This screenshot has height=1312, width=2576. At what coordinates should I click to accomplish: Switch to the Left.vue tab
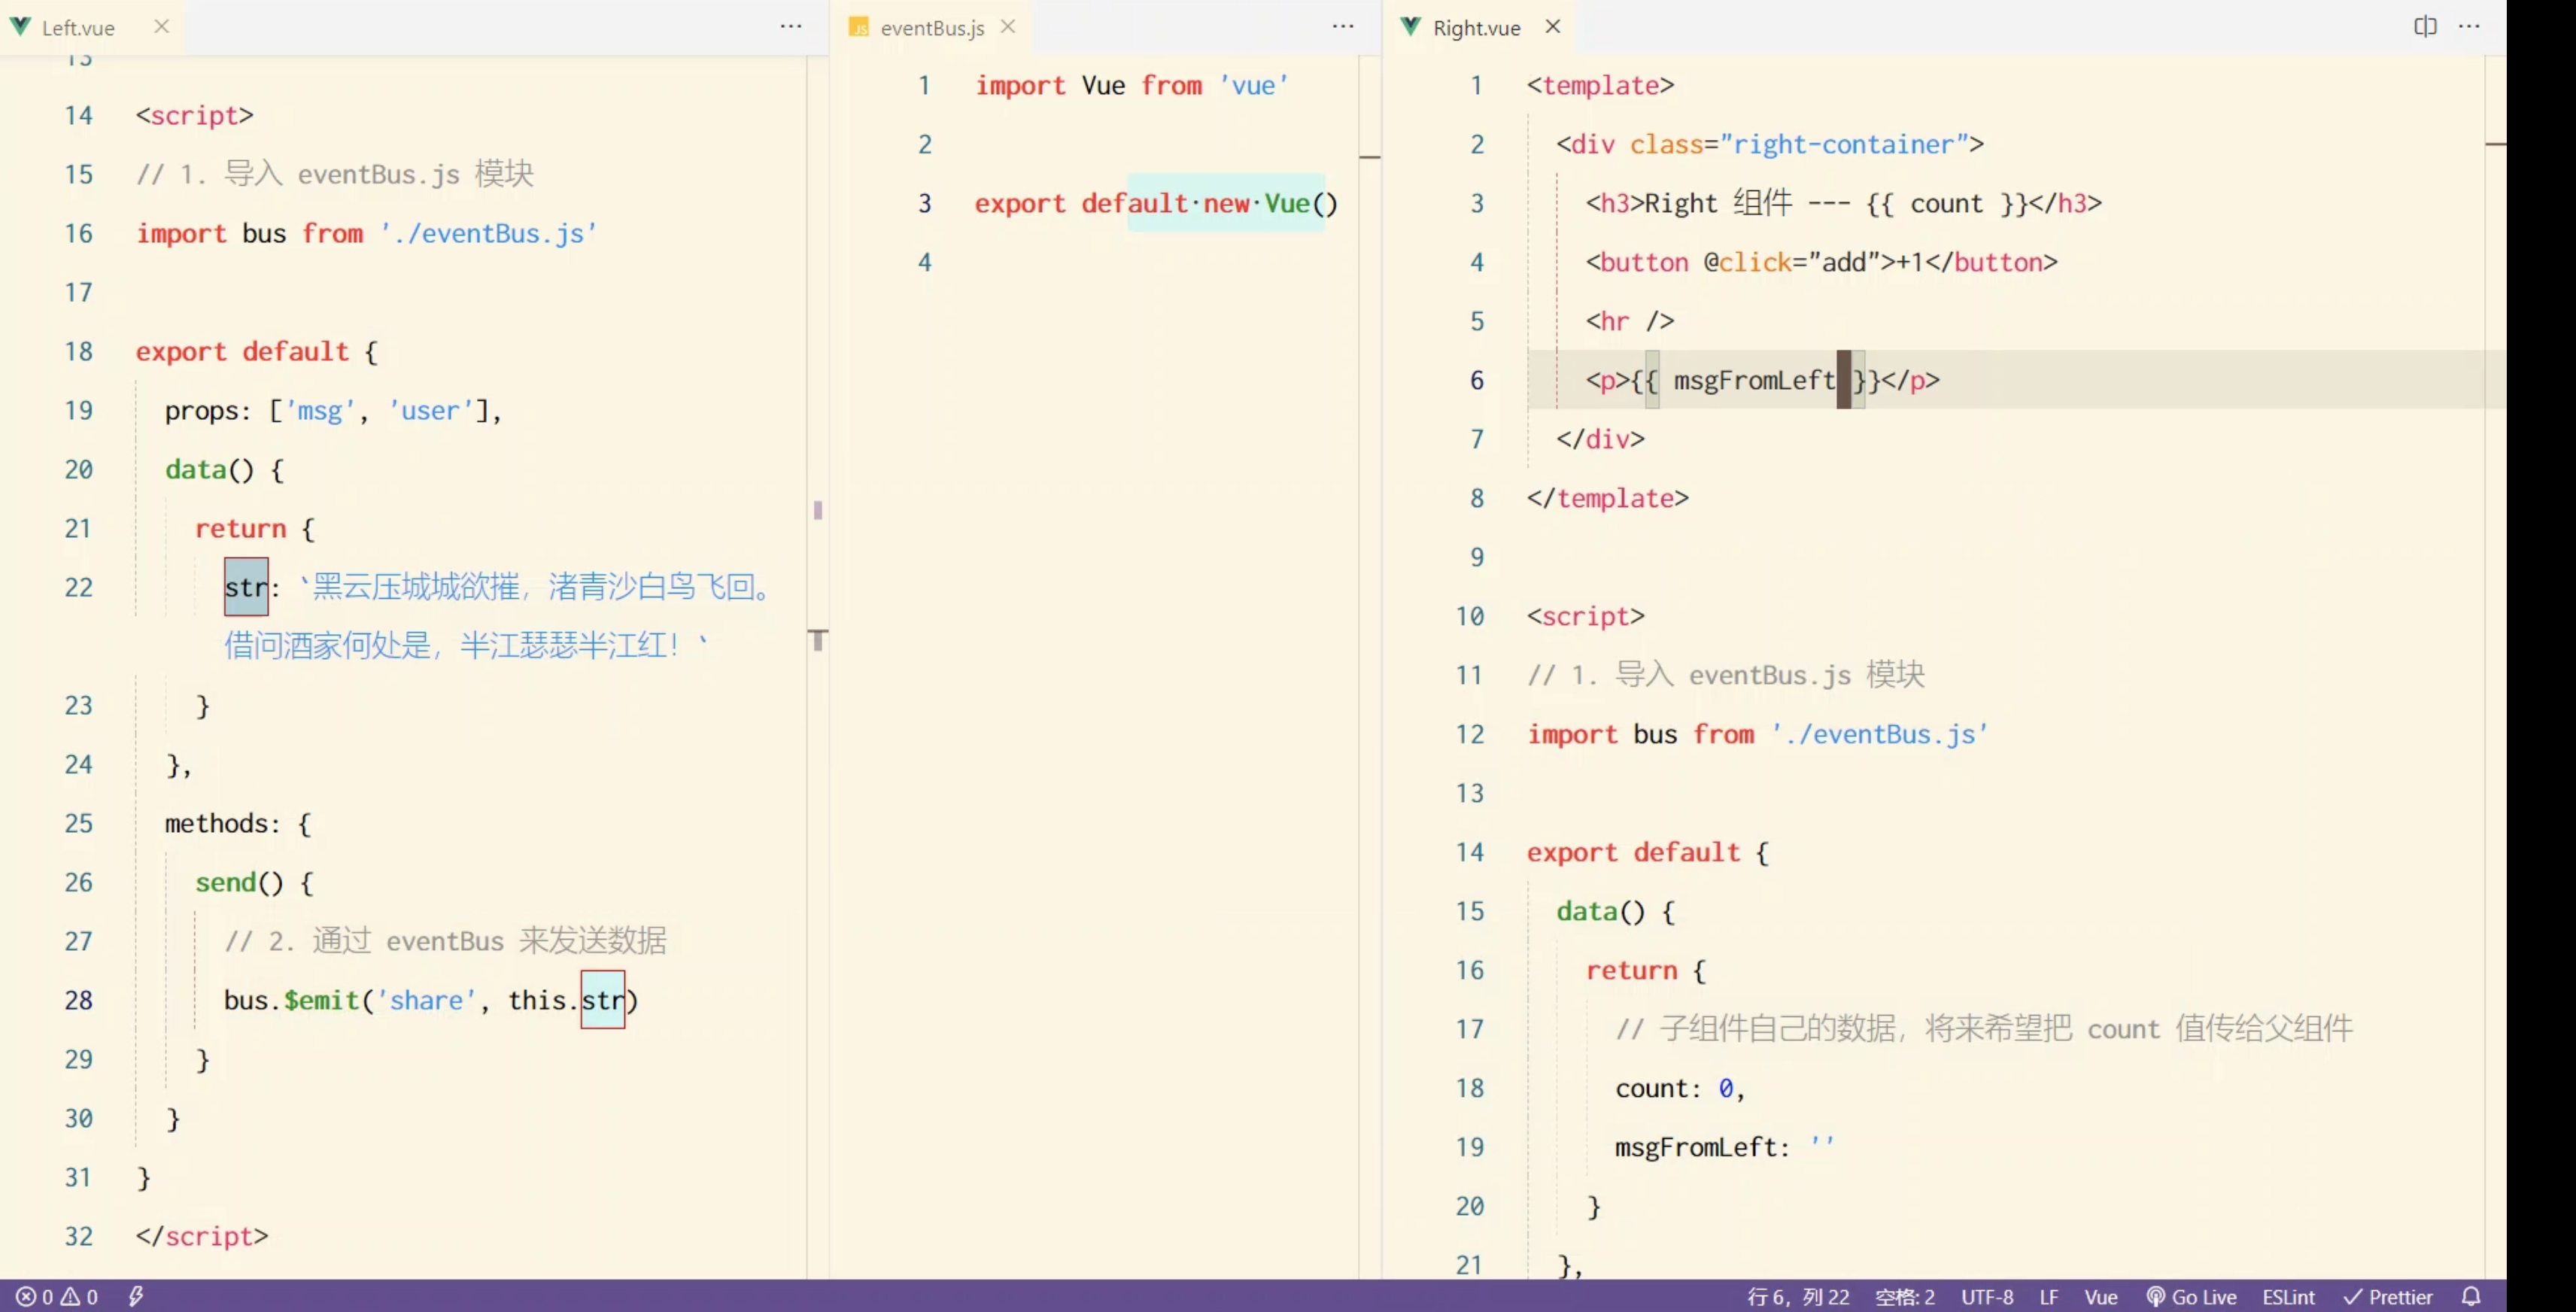pyautogui.click(x=78, y=28)
